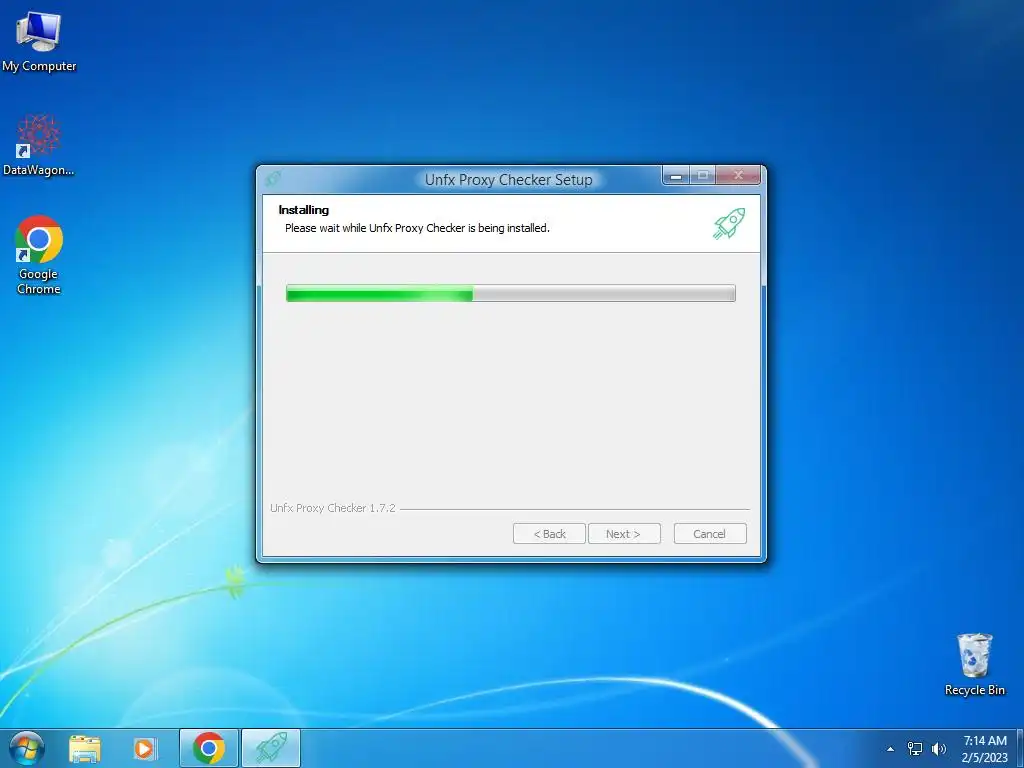Click the installation progress bar
The height and width of the screenshot is (768, 1024).
pos(511,293)
